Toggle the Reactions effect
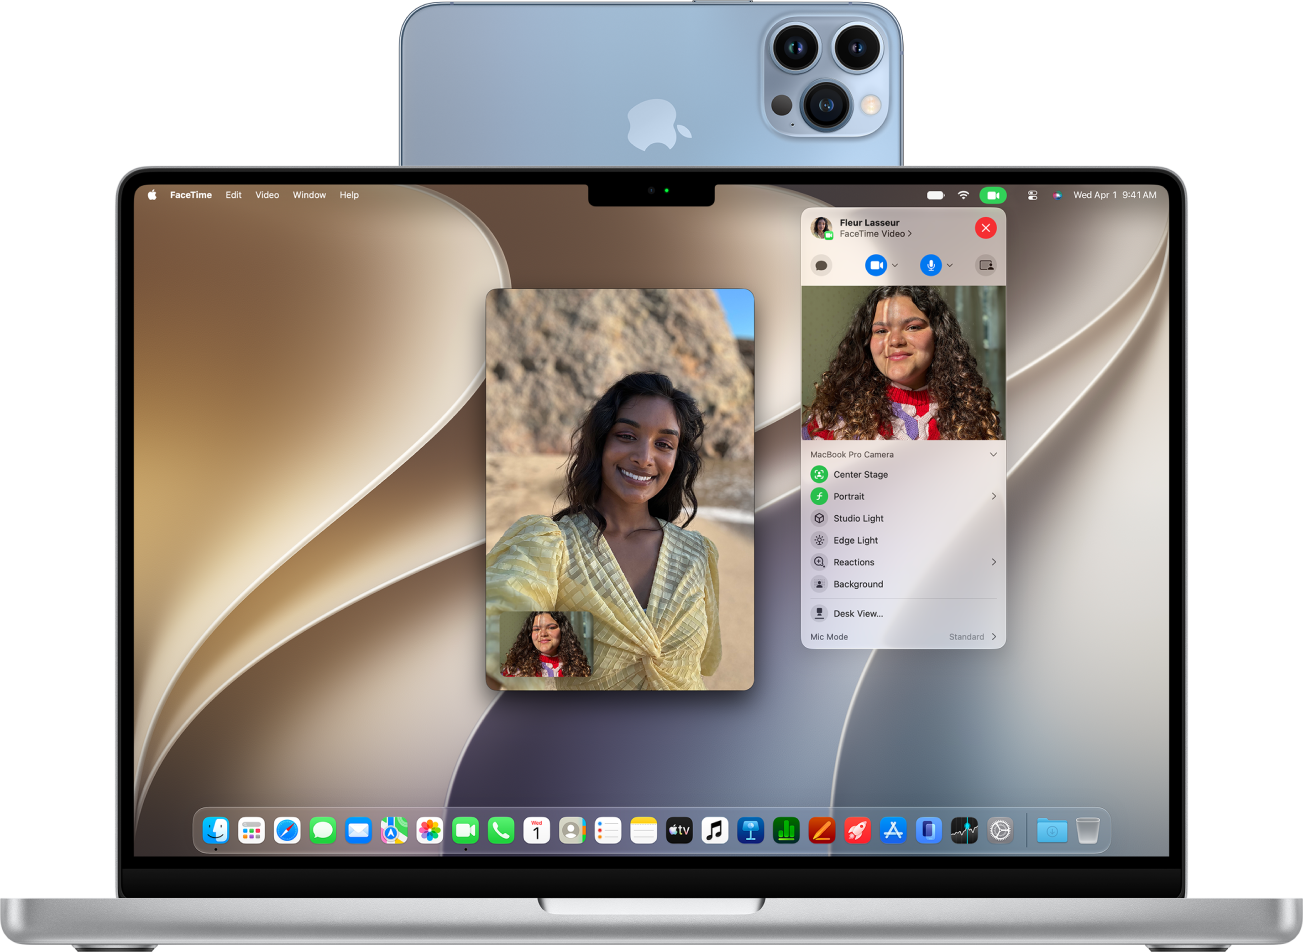The image size is (1304, 952). [819, 562]
